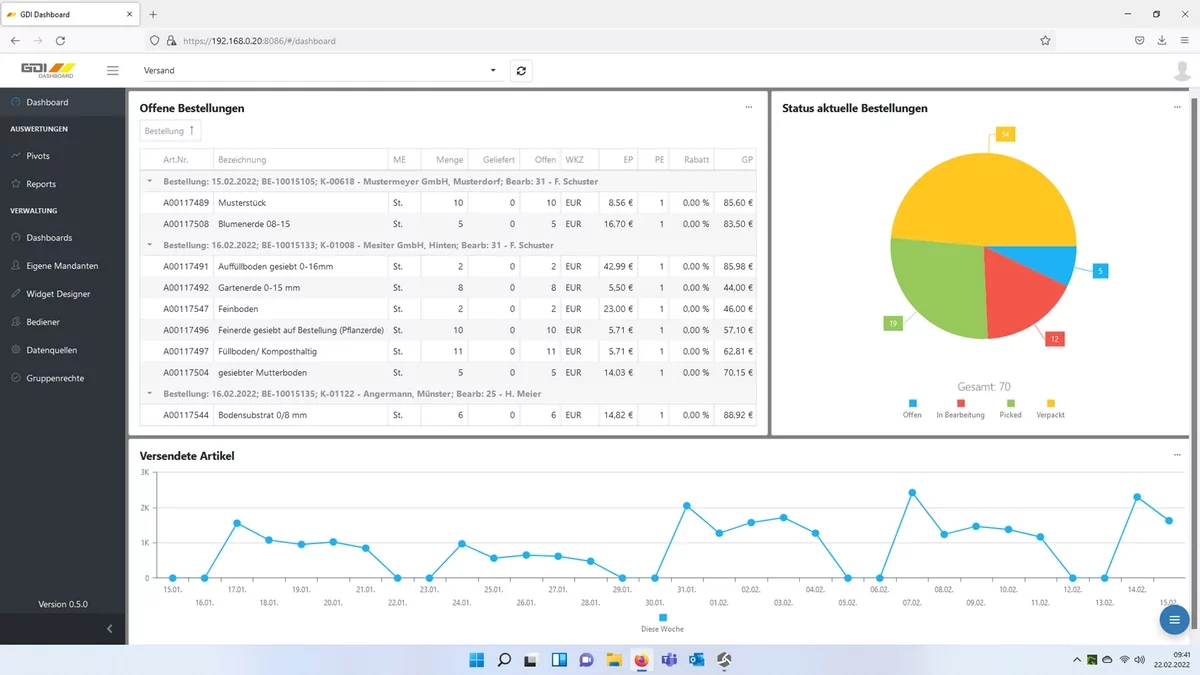Toggle the hamburger menu in header
The image size is (1200, 675).
click(112, 70)
